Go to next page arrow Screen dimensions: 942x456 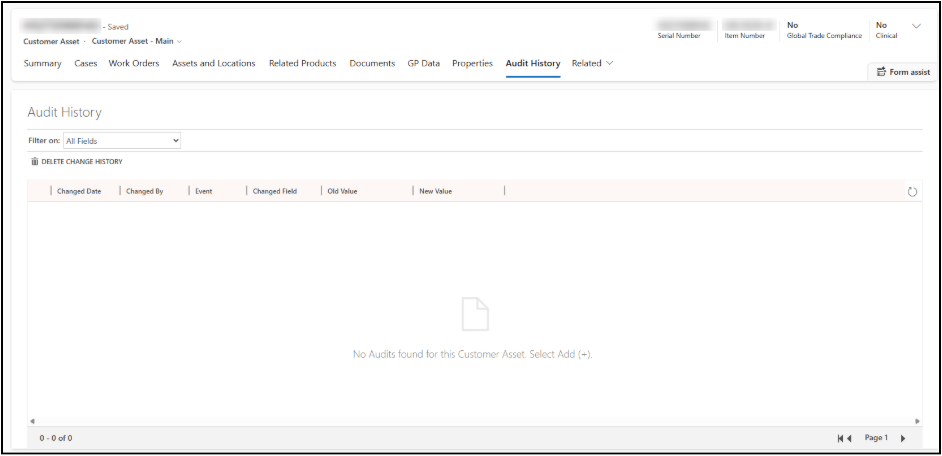pyautogui.click(x=903, y=438)
